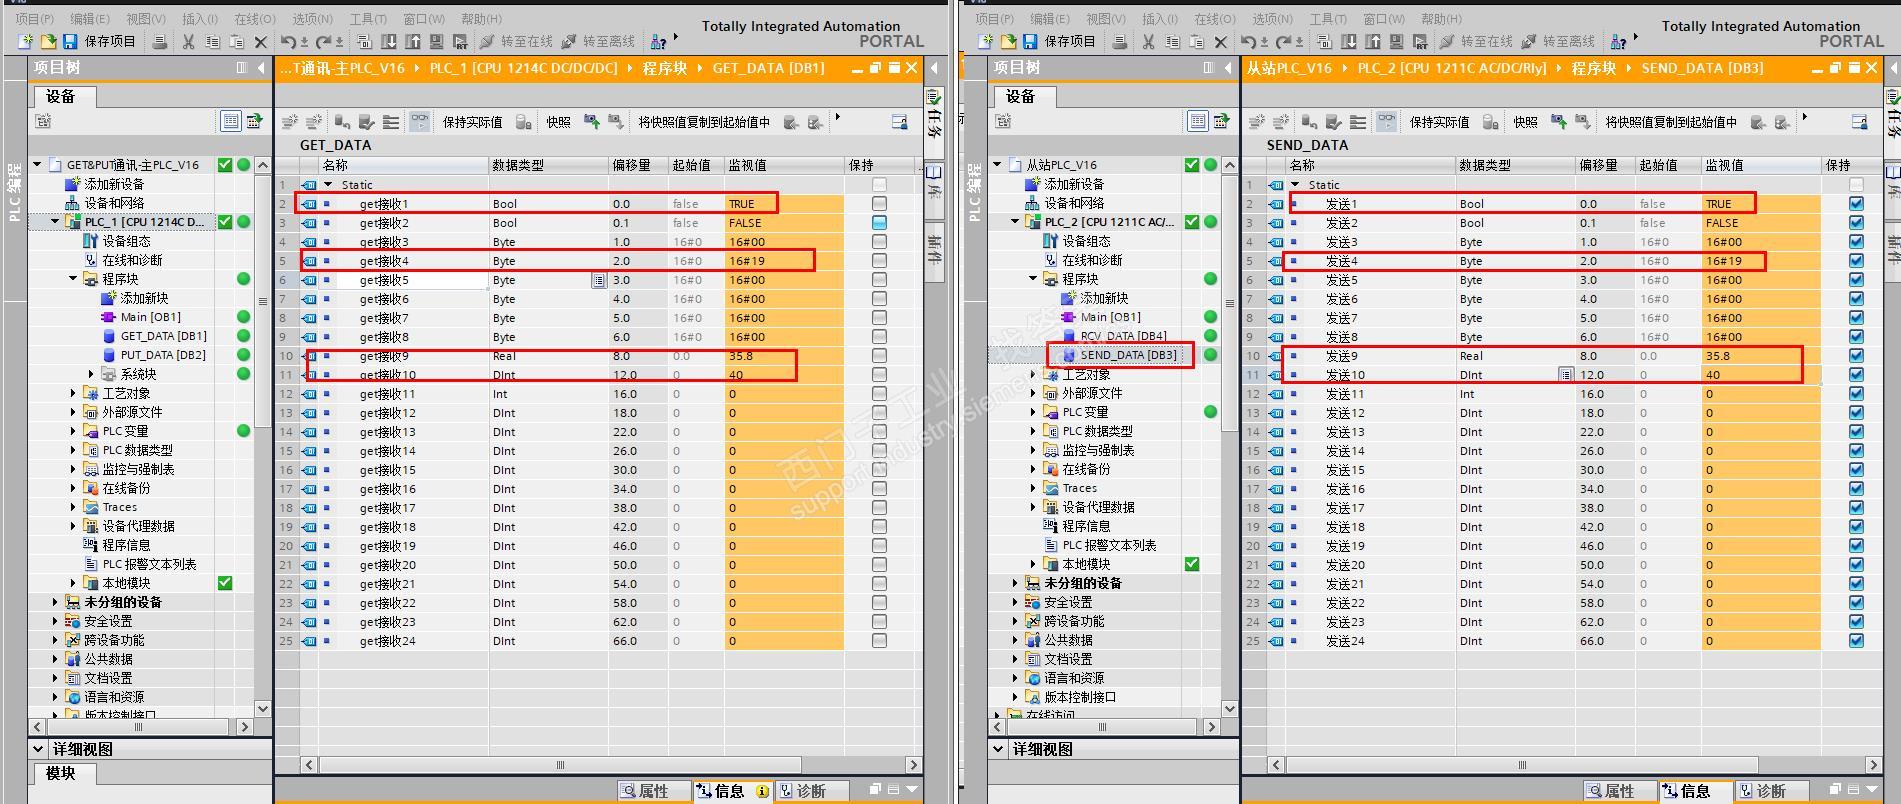The width and height of the screenshot is (1901, 804).
Task: Open 项目(P) menu in left window
Action: (x=35, y=19)
